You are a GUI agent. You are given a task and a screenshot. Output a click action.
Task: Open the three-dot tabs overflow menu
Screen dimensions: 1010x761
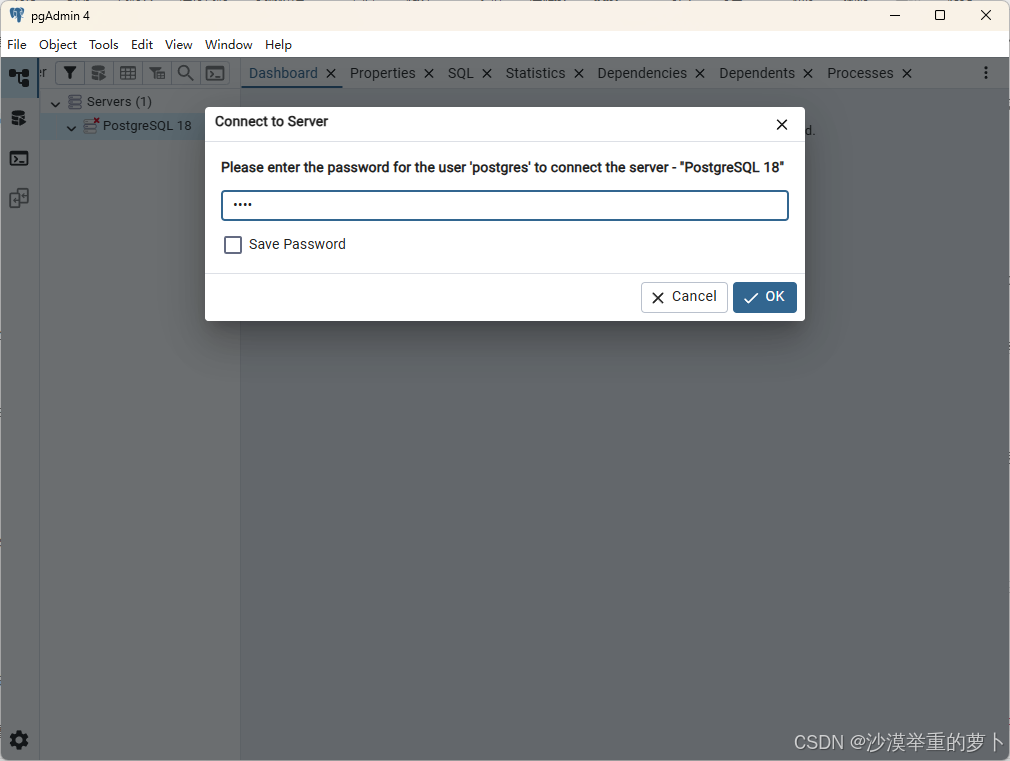point(986,73)
